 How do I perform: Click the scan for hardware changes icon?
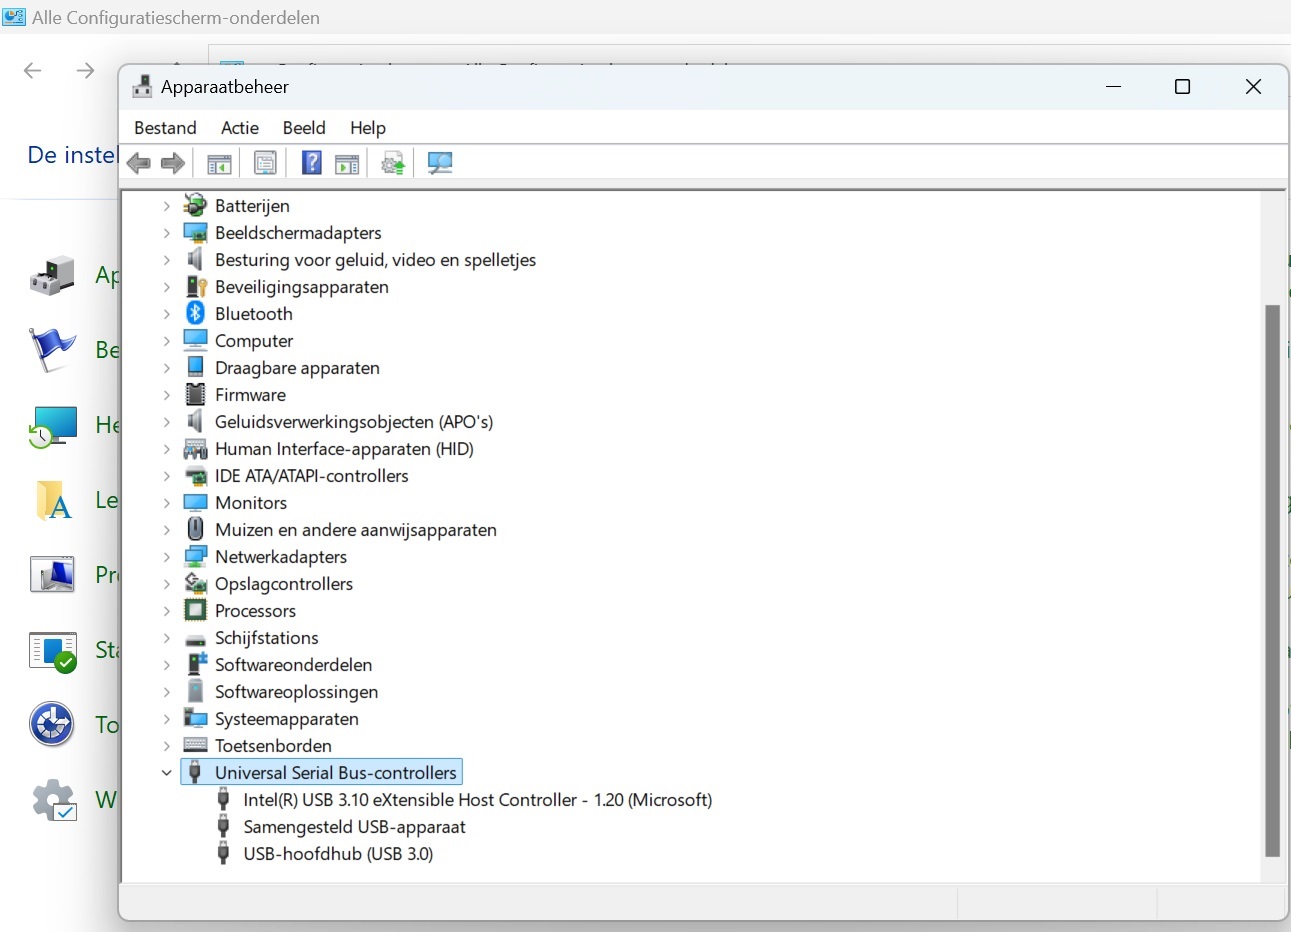[440, 163]
